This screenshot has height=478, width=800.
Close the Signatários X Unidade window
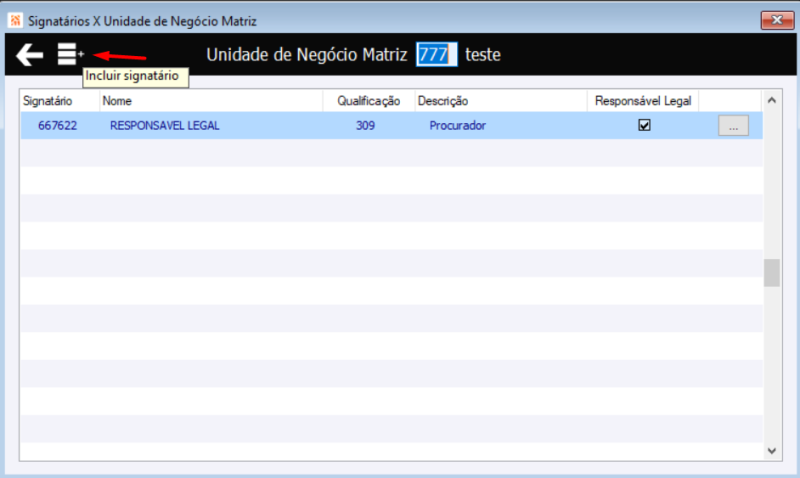[777, 20]
